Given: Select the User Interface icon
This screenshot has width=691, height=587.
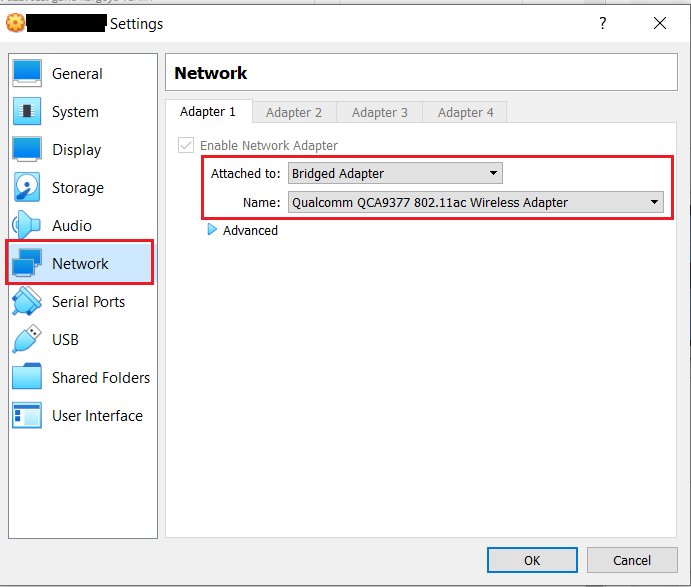Looking at the screenshot, I should (x=27, y=416).
